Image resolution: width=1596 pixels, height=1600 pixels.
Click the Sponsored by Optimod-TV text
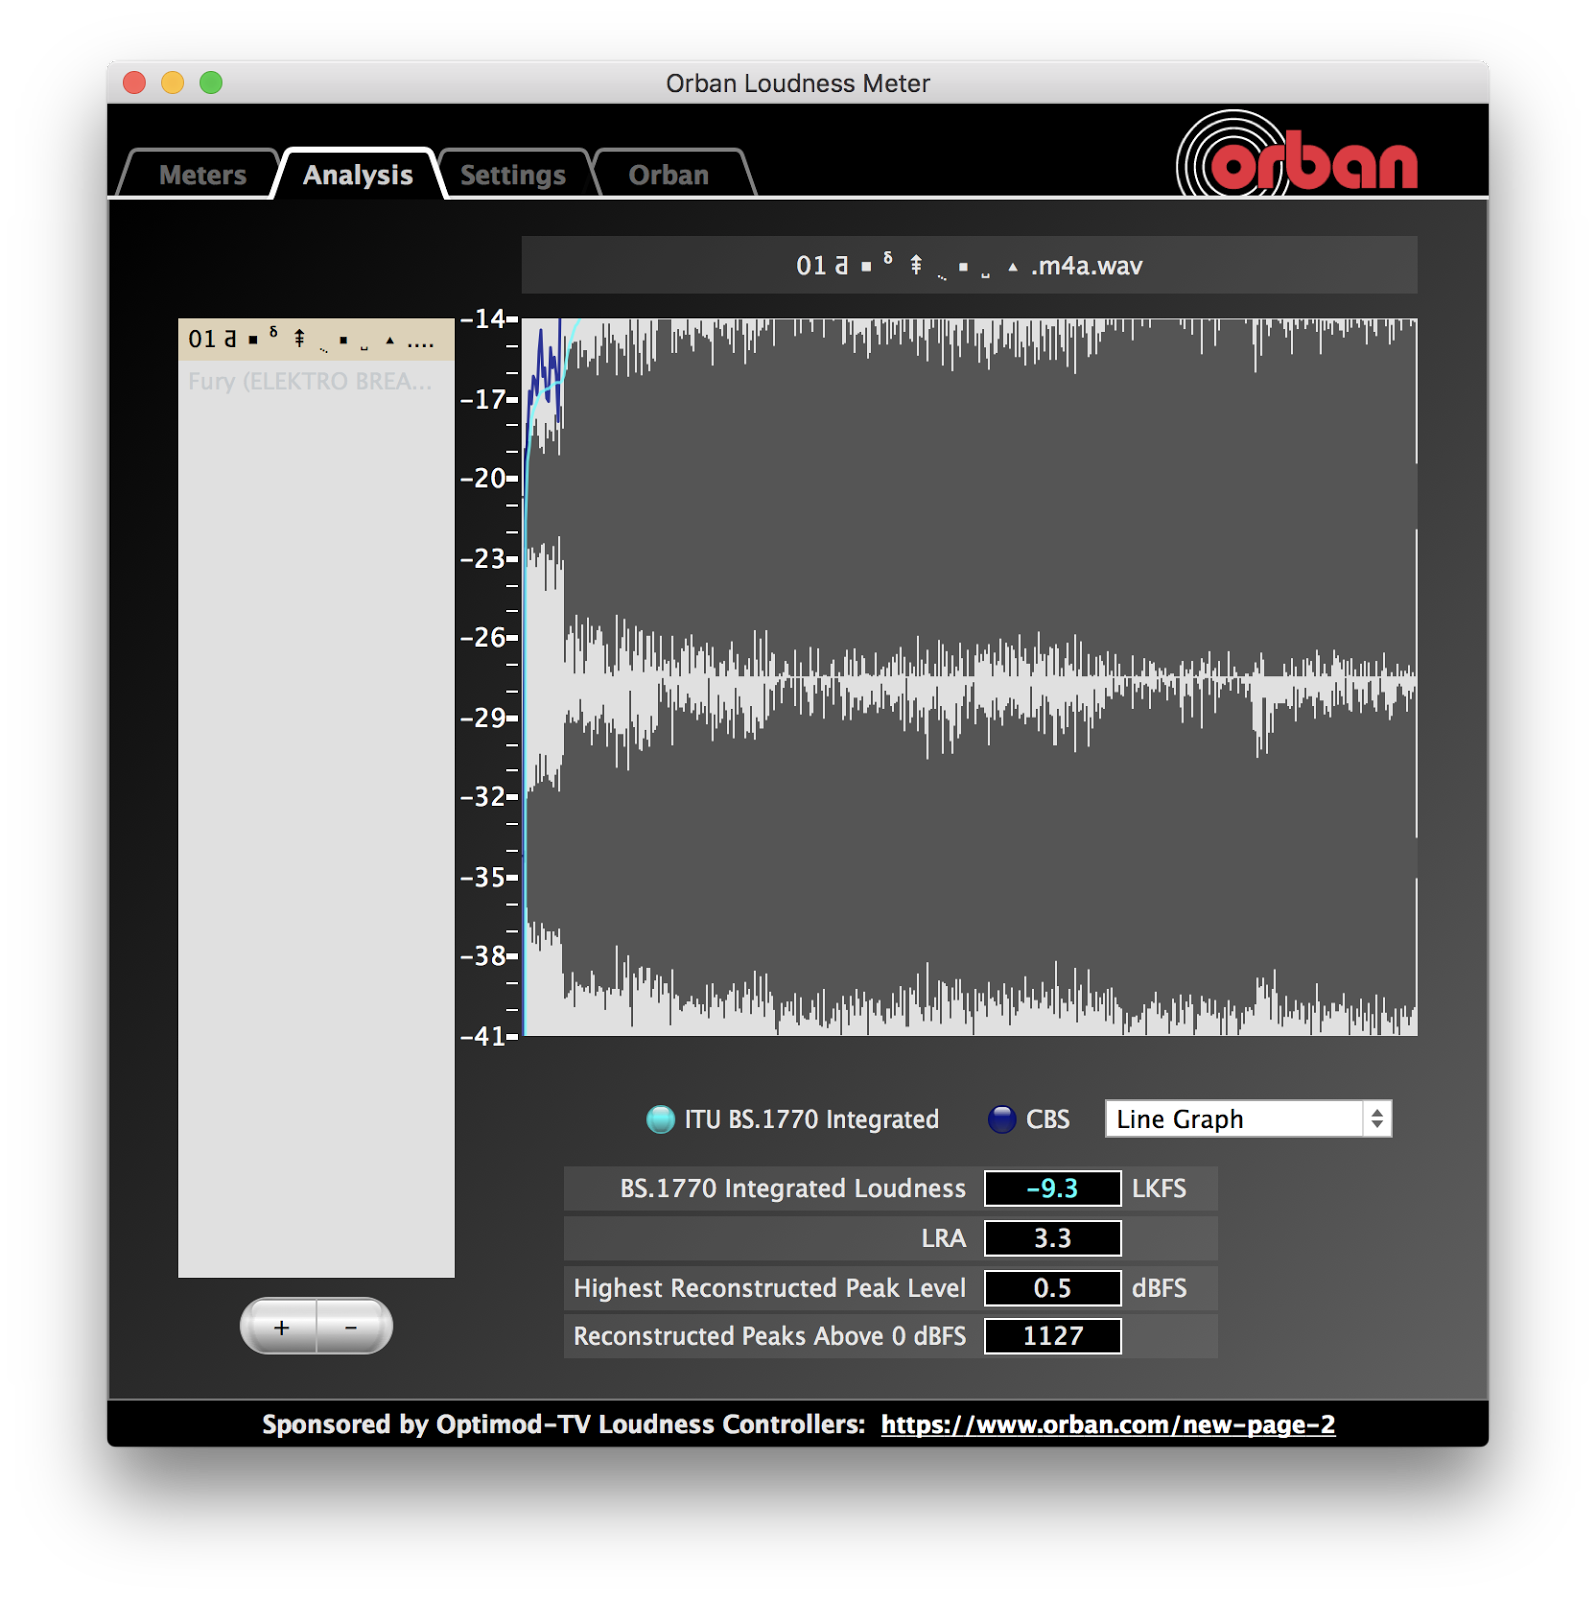click(563, 1424)
